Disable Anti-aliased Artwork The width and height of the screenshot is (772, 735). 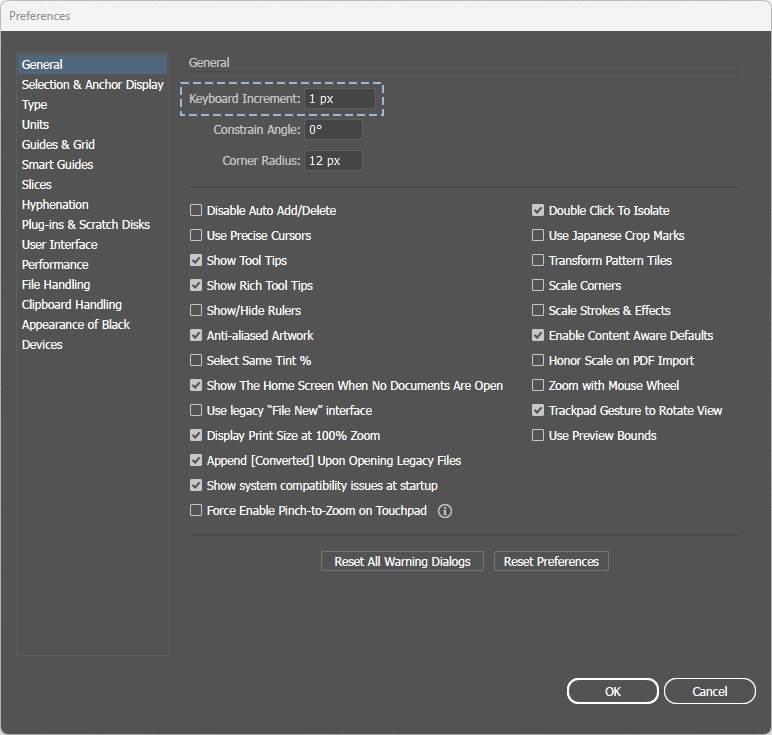[196, 335]
